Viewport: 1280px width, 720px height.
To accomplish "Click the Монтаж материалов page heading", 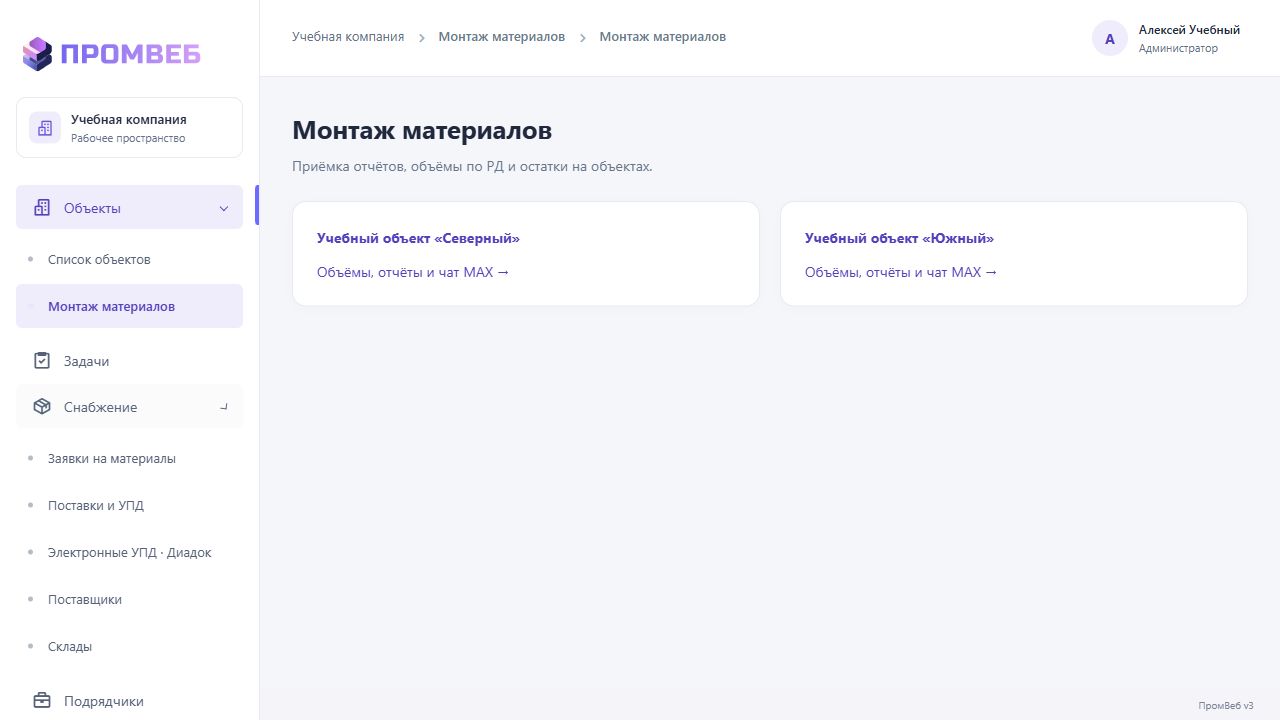I will [422, 131].
